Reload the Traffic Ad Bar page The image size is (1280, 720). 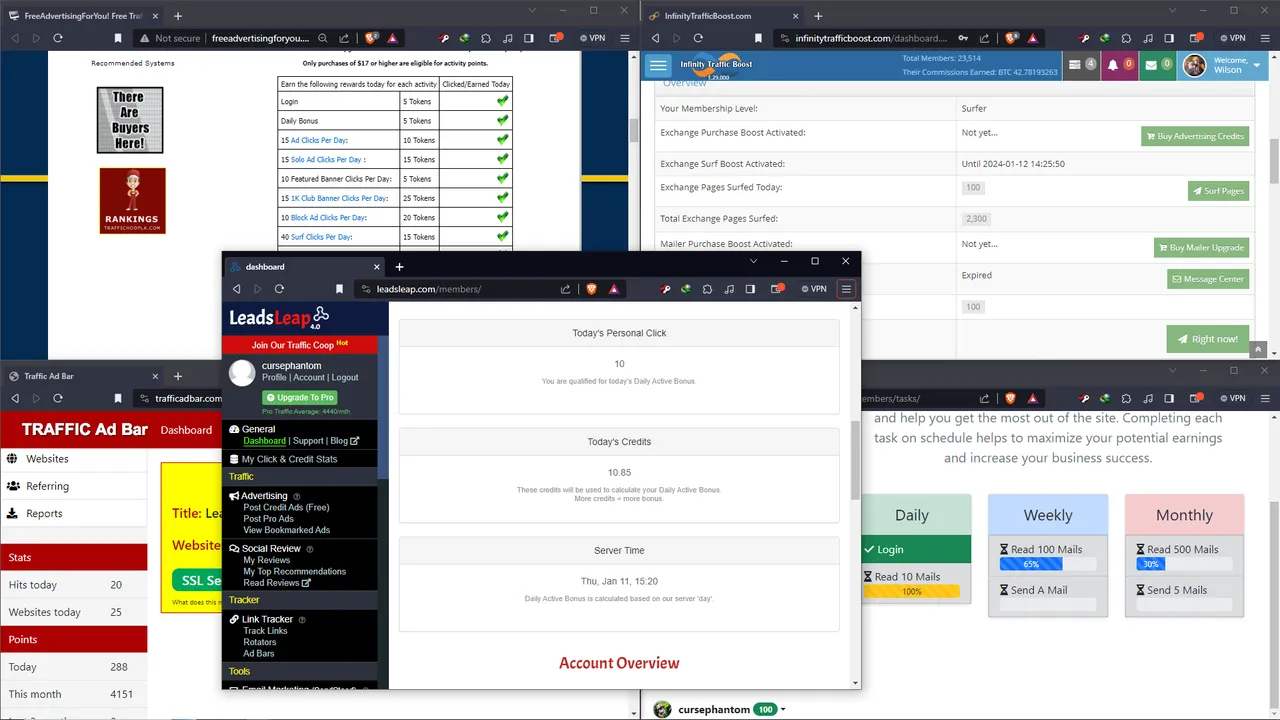58,398
